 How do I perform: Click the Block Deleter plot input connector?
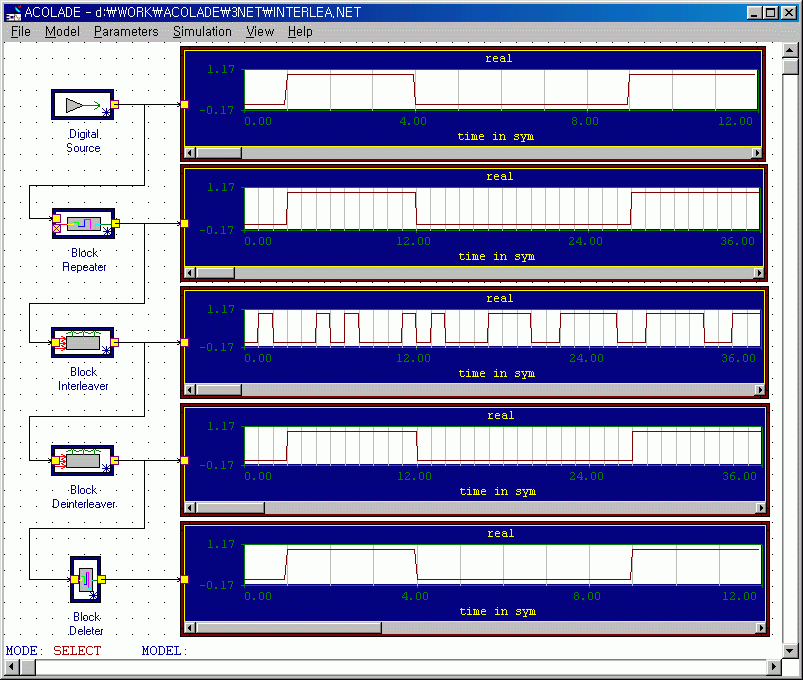point(185,580)
